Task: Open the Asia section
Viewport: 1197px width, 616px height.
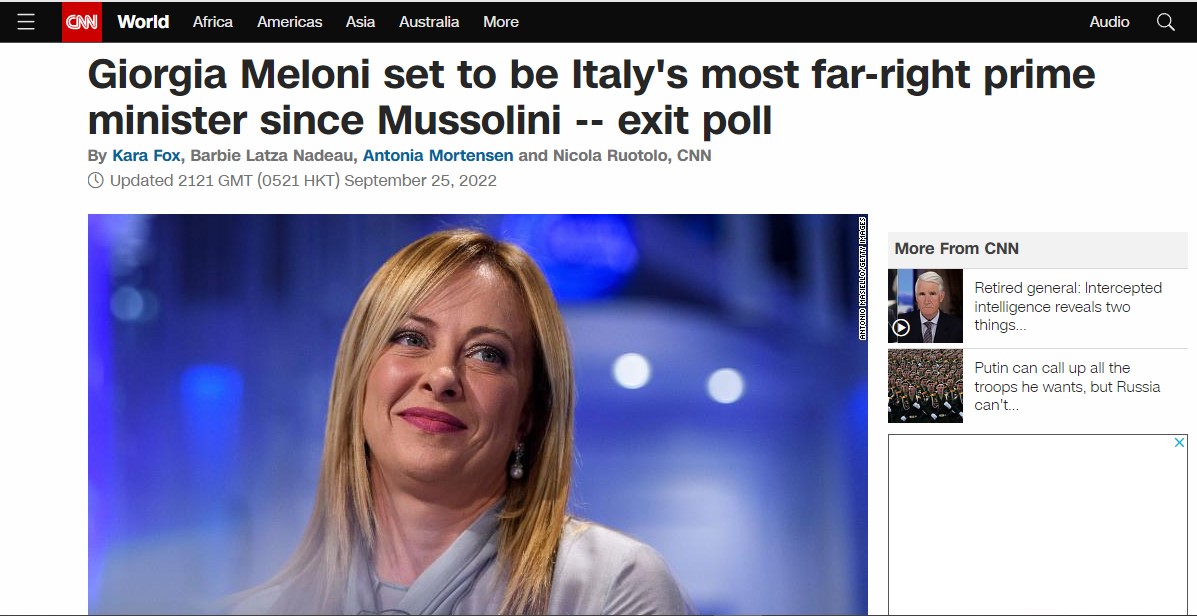Action: (x=360, y=22)
